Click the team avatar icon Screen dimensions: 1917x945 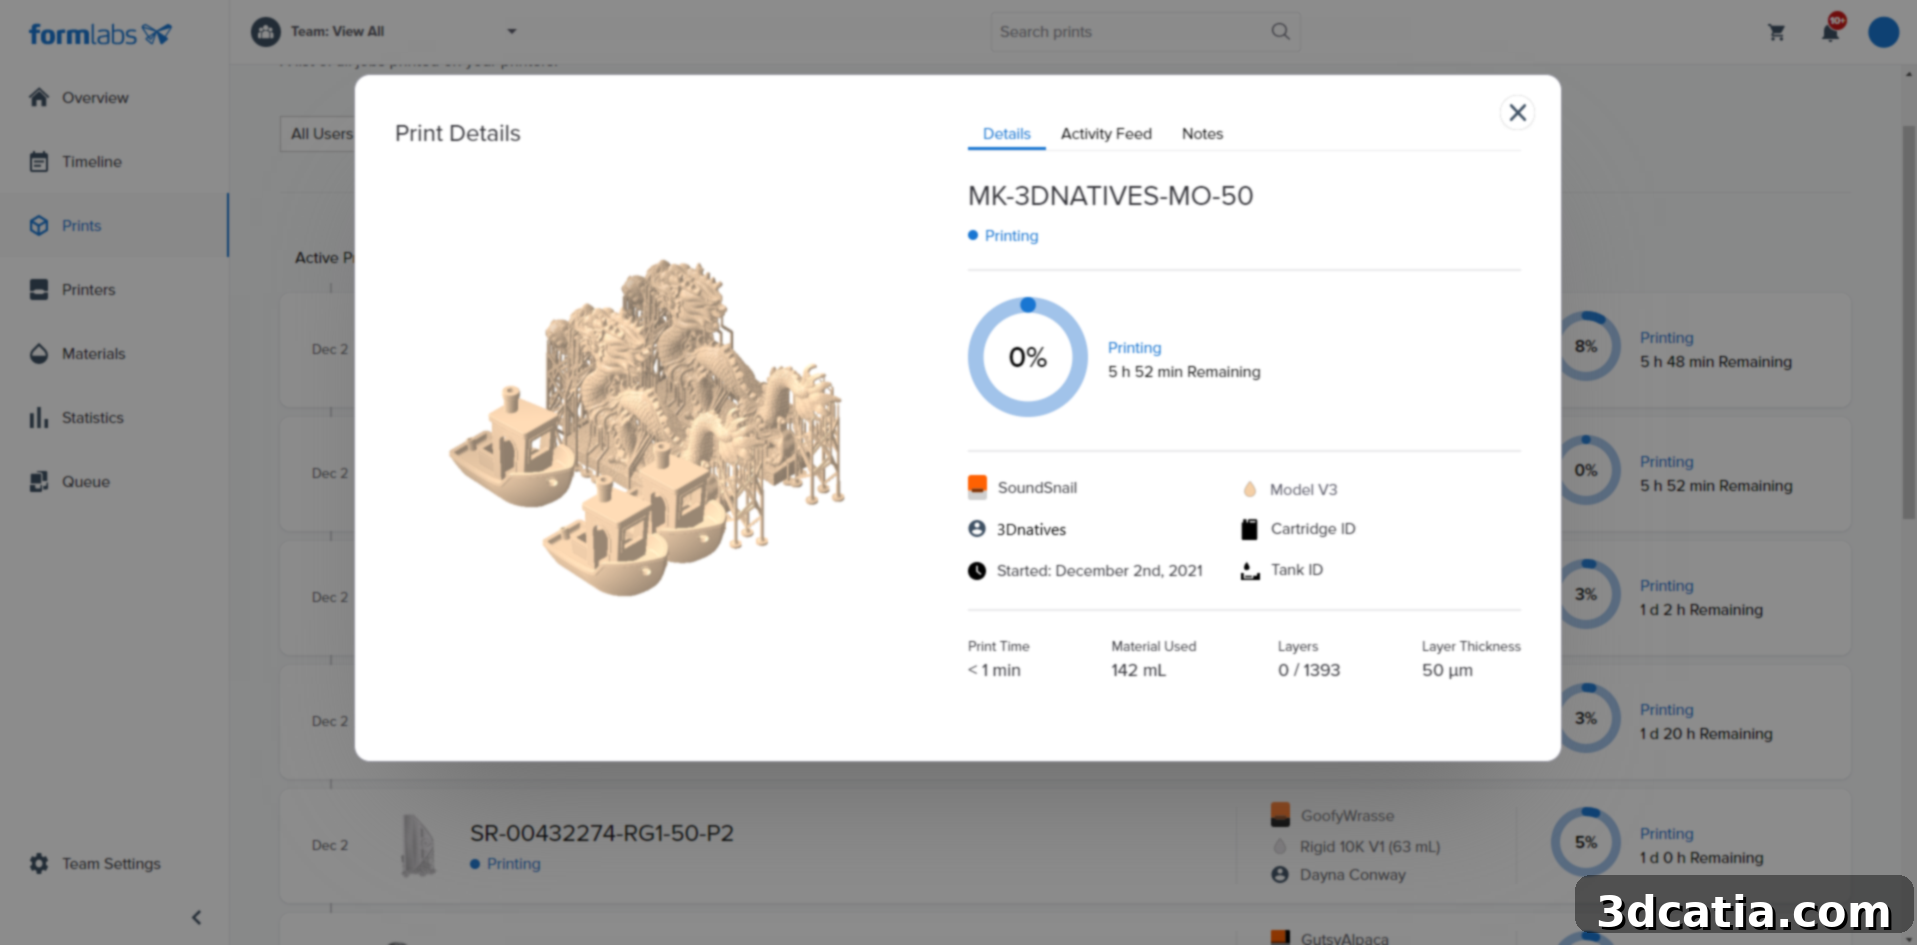pyautogui.click(x=265, y=31)
